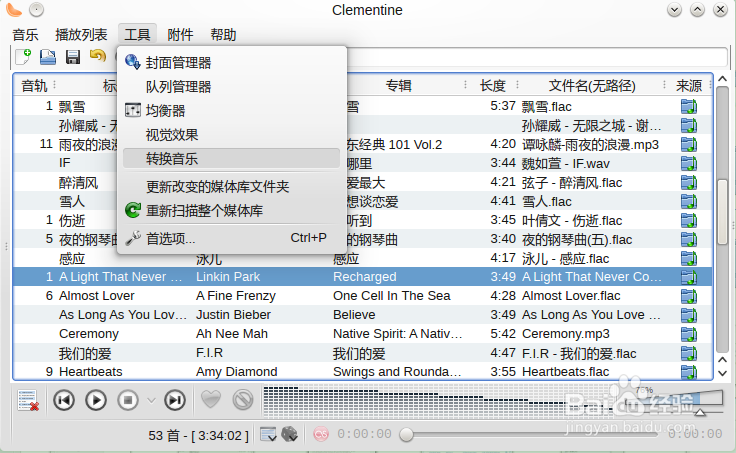Adjust the volume slider at 75%

pos(699,412)
